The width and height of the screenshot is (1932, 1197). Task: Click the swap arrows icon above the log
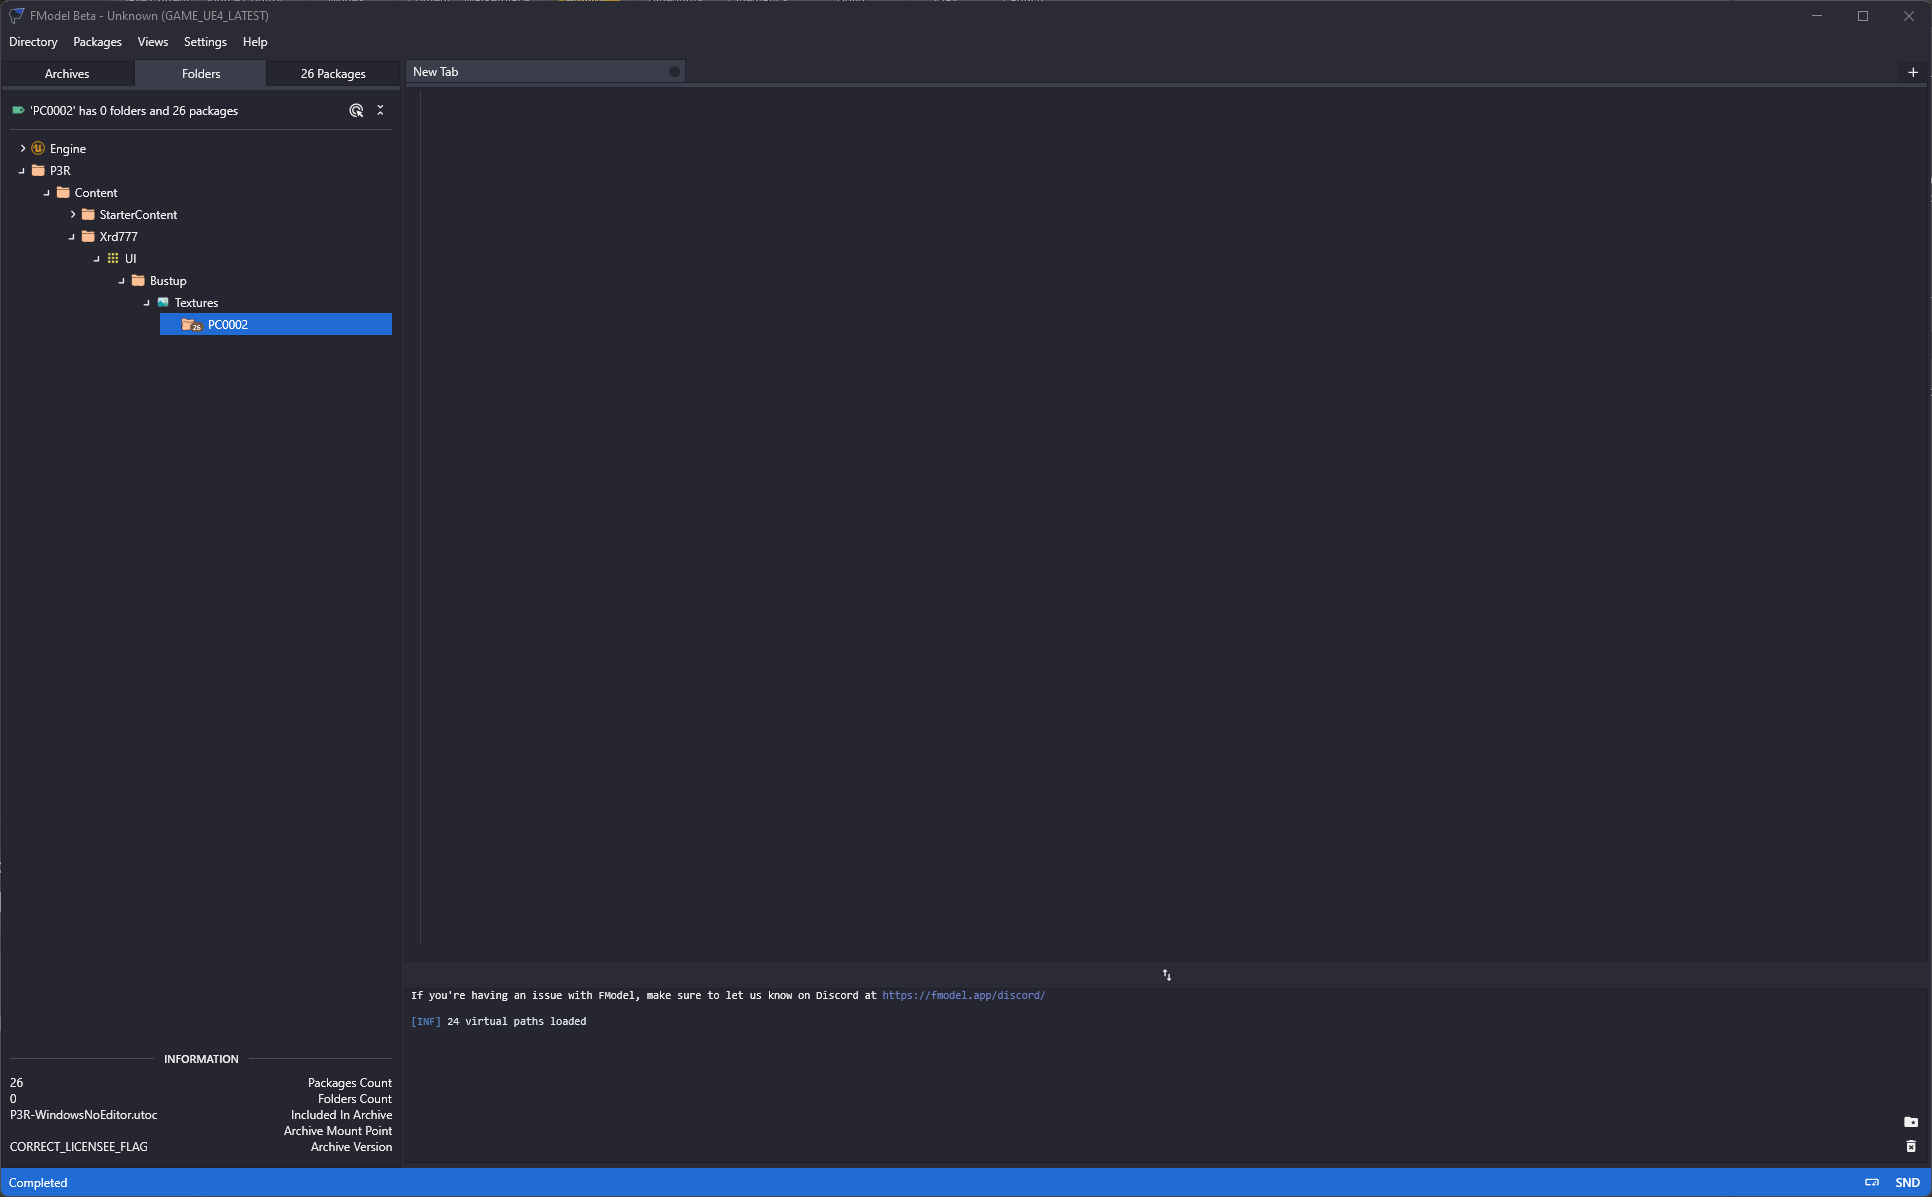click(1166, 975)
